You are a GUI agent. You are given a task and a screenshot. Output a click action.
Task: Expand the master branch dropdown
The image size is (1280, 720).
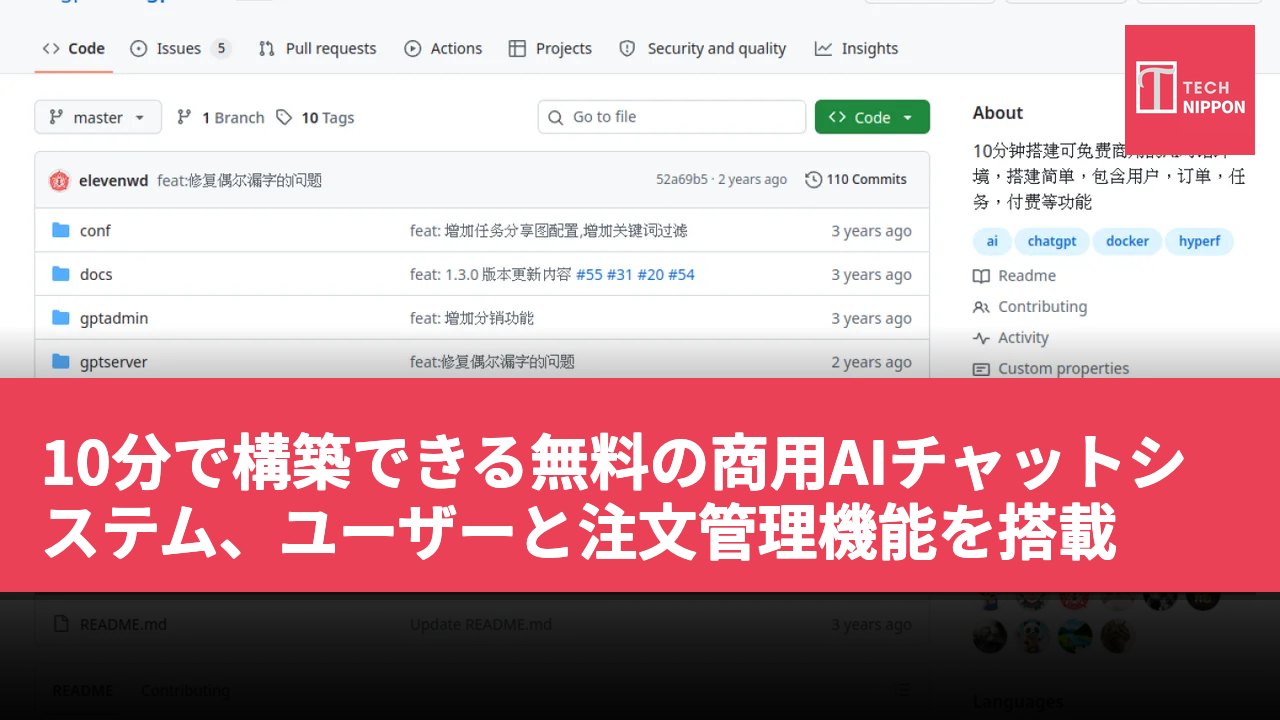[x=98, y=117]
